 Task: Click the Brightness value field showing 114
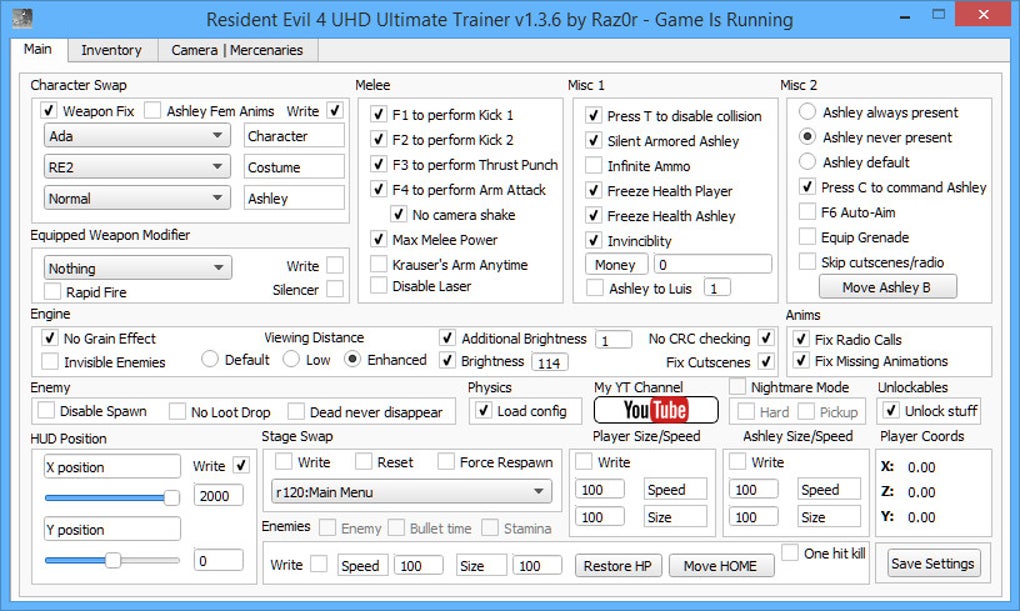550,362
